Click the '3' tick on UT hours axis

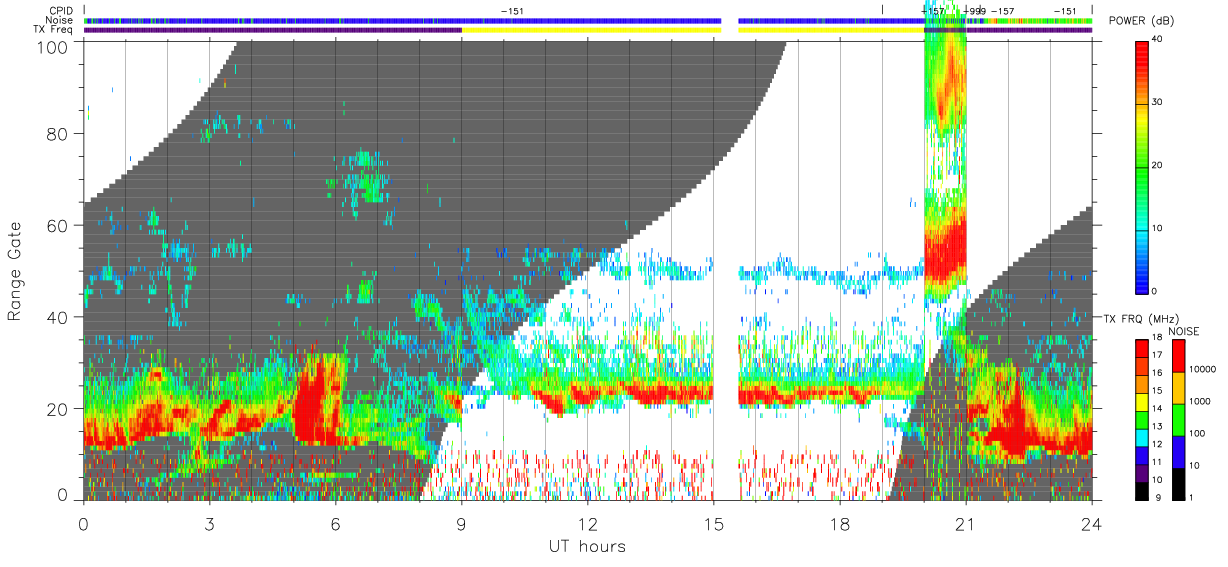[209, 524]
